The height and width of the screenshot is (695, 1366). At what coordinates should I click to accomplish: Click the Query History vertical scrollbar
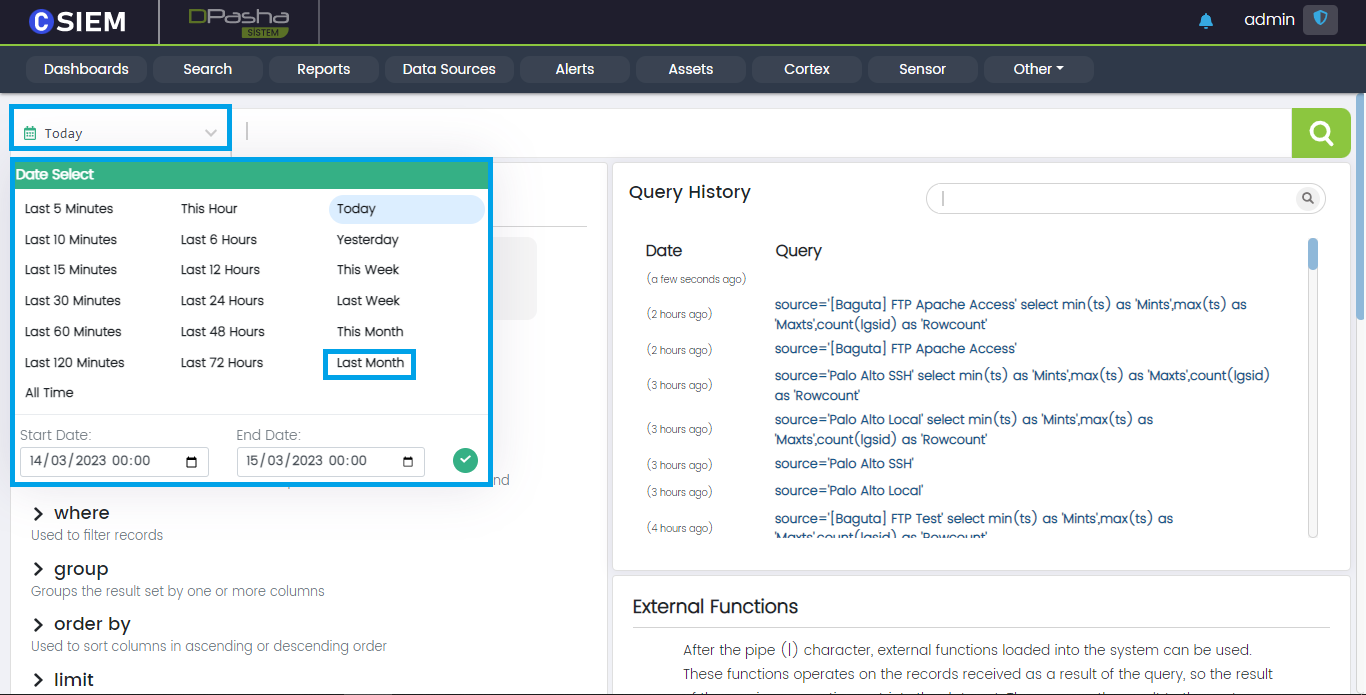[x=1312, y=255]
